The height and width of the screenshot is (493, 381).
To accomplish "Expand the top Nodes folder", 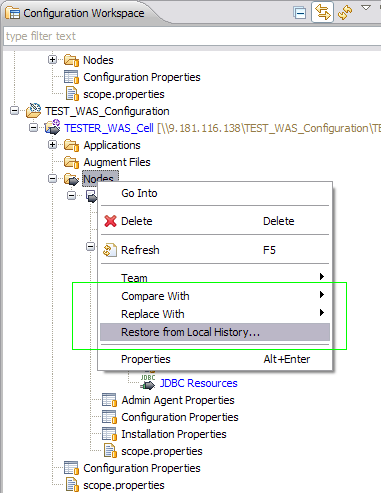I will tap(52, 60).
